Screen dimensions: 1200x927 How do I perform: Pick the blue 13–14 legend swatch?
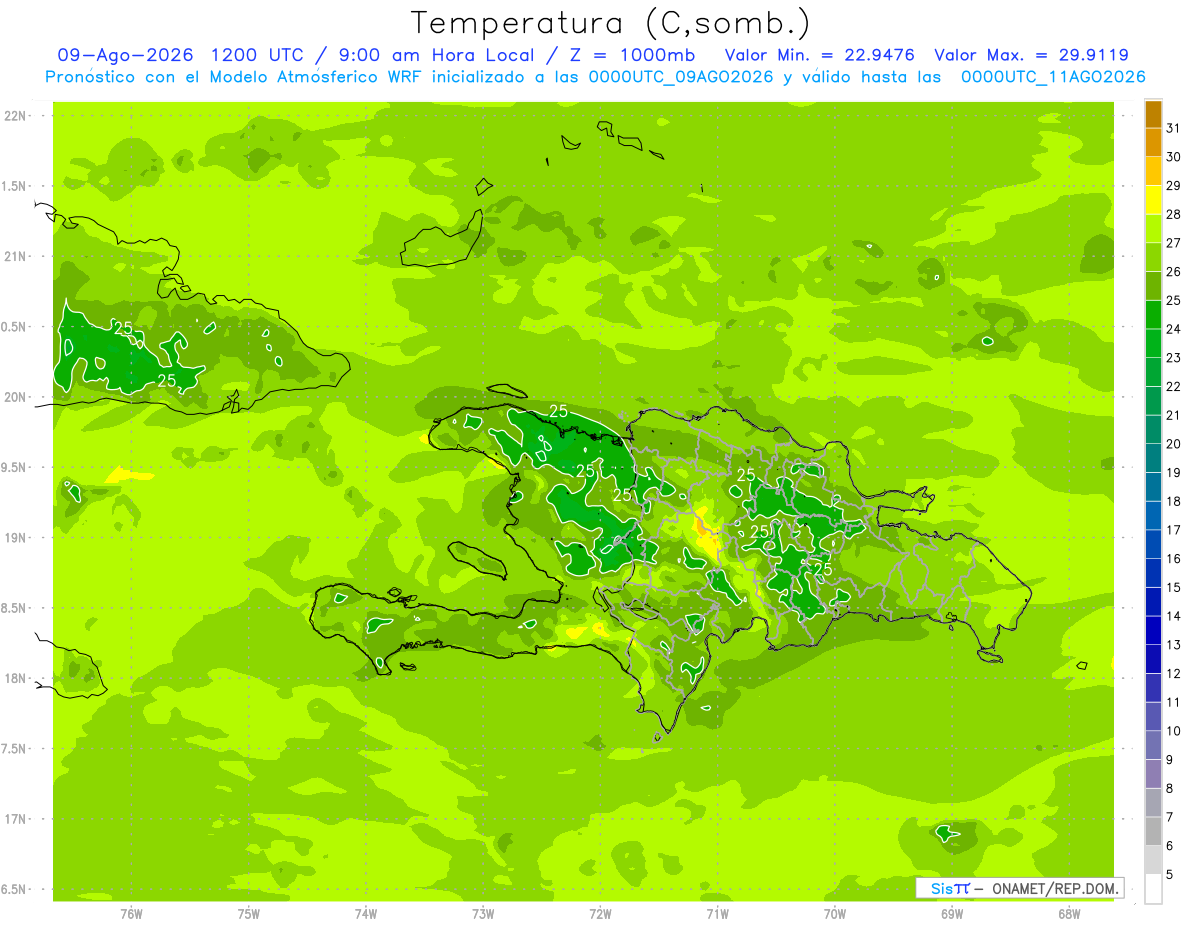tap(1153, 631)
